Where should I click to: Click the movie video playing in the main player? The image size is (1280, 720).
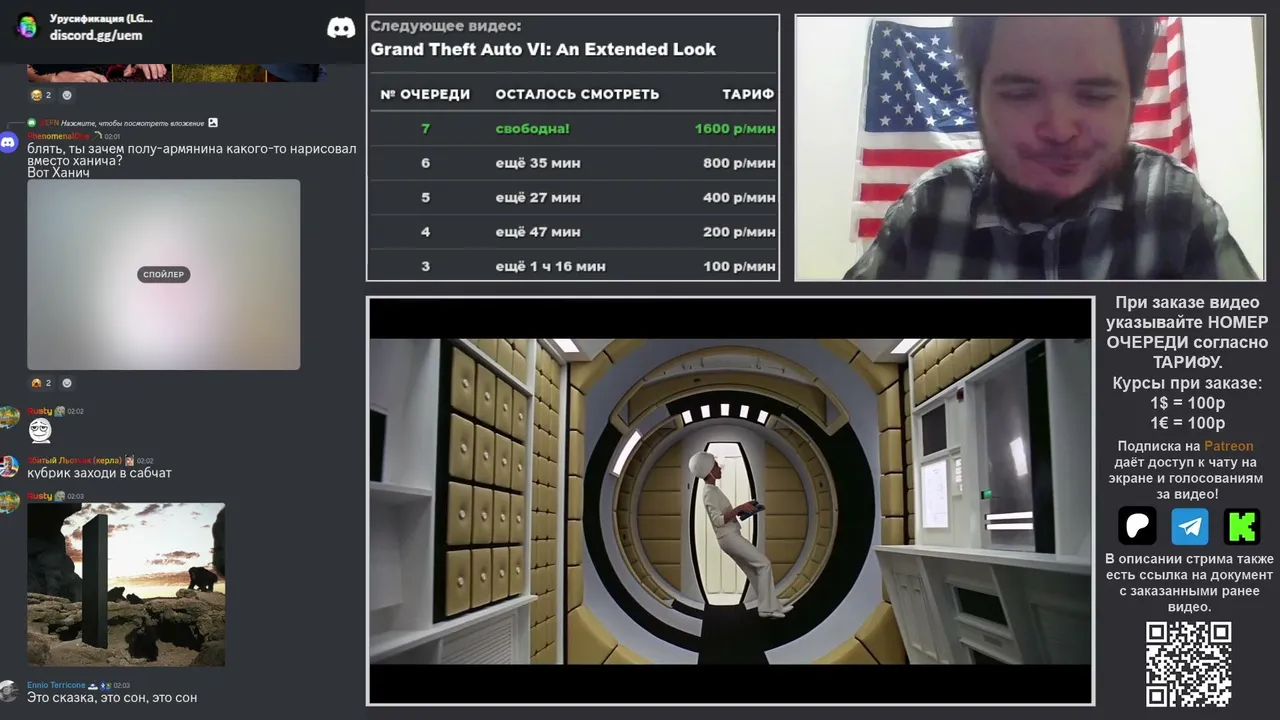[730, 501]
